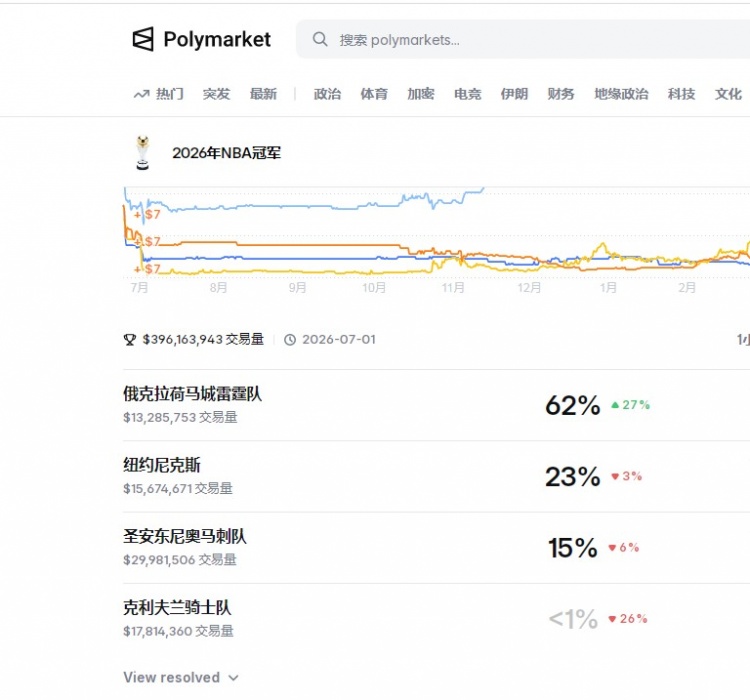Select the 科技 category
The height and width of the screenshot is (700, 750).
[681, 94]
